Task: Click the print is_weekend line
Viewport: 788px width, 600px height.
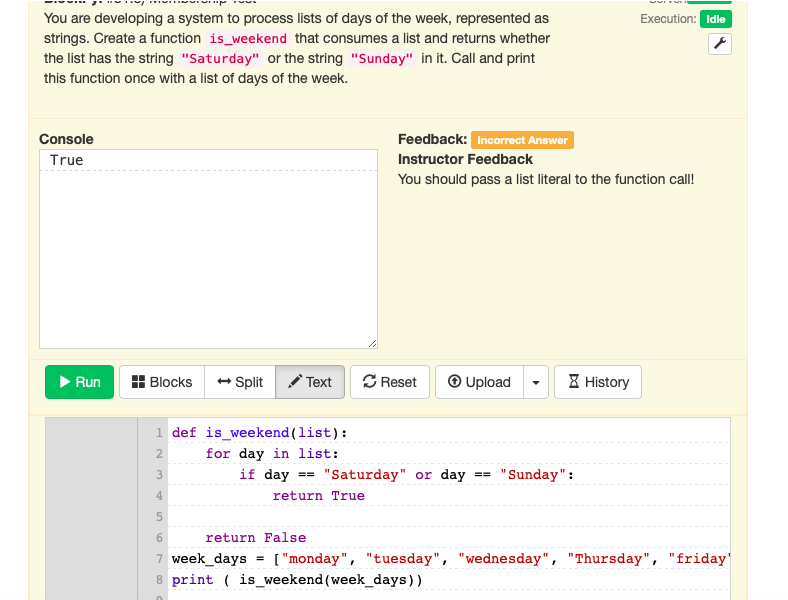Action: click(x=297, y=580)
